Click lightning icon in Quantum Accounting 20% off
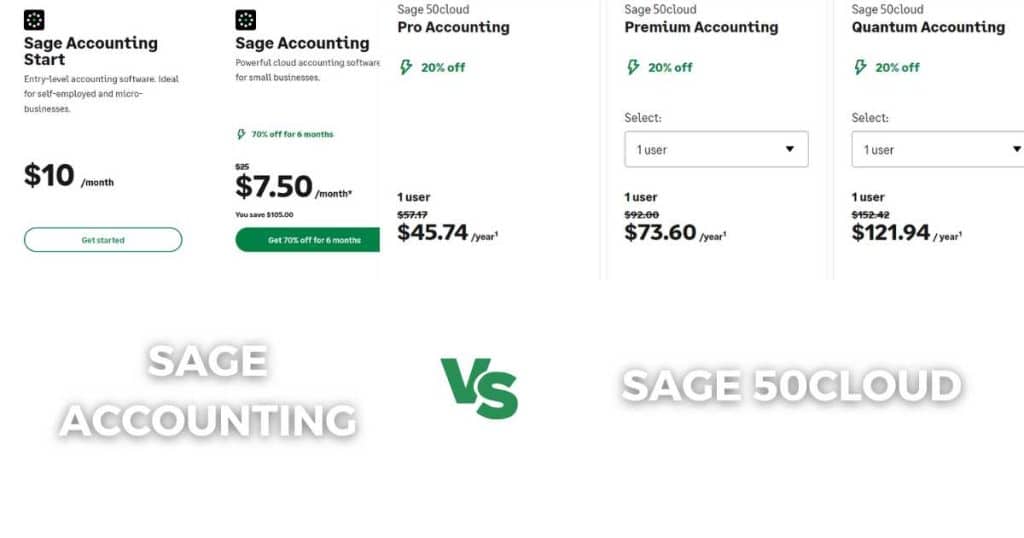 860,67
